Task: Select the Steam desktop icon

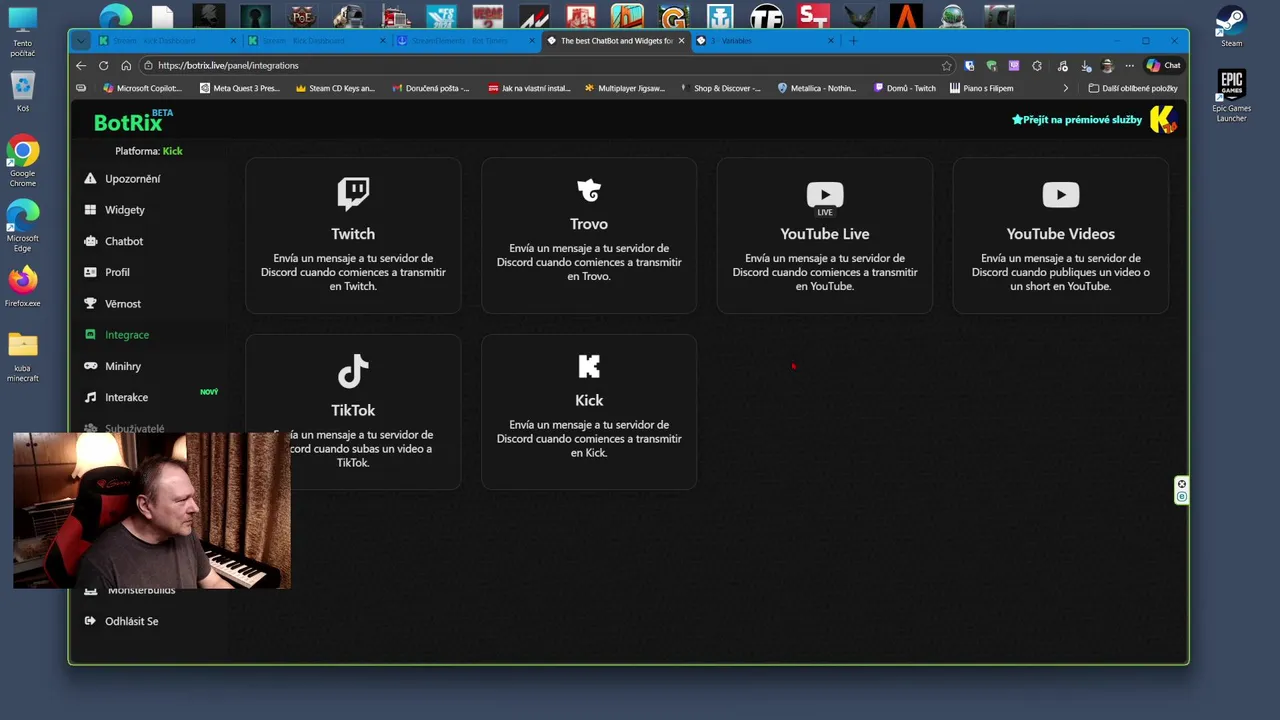Action: pyautogui.click(x=1231, y=27)
